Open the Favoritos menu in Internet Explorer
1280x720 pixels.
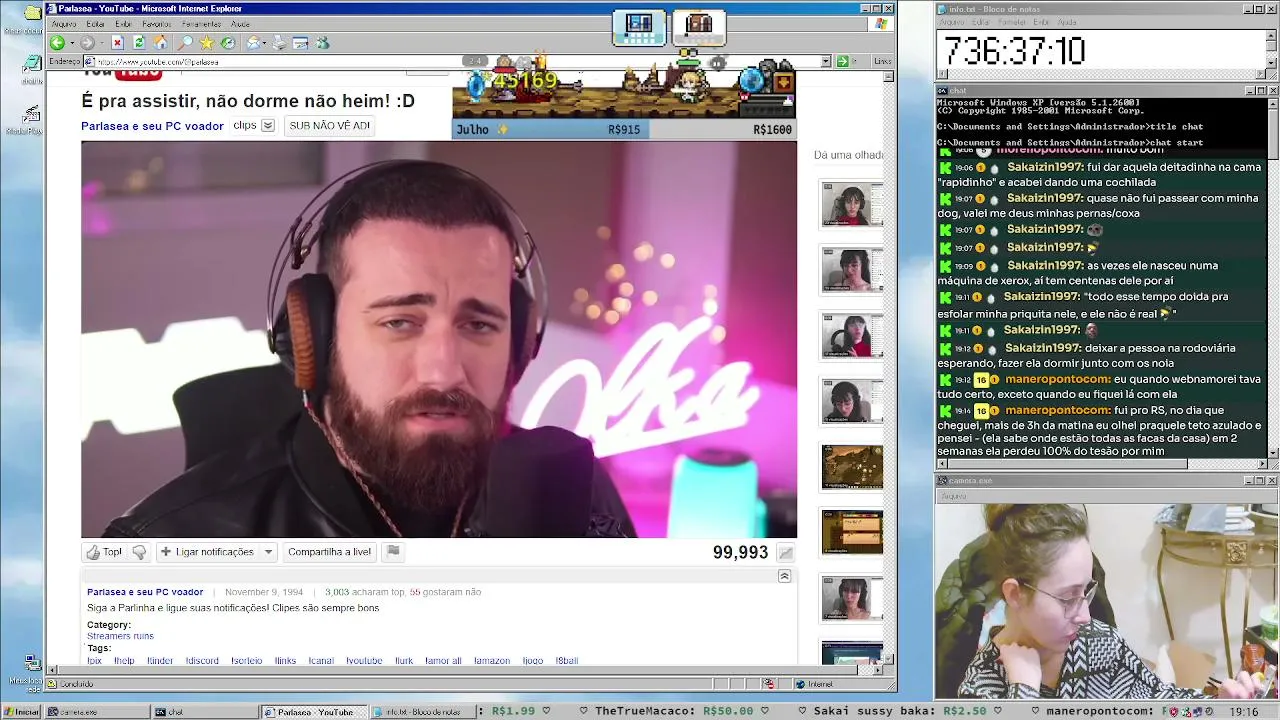[156, 24]
